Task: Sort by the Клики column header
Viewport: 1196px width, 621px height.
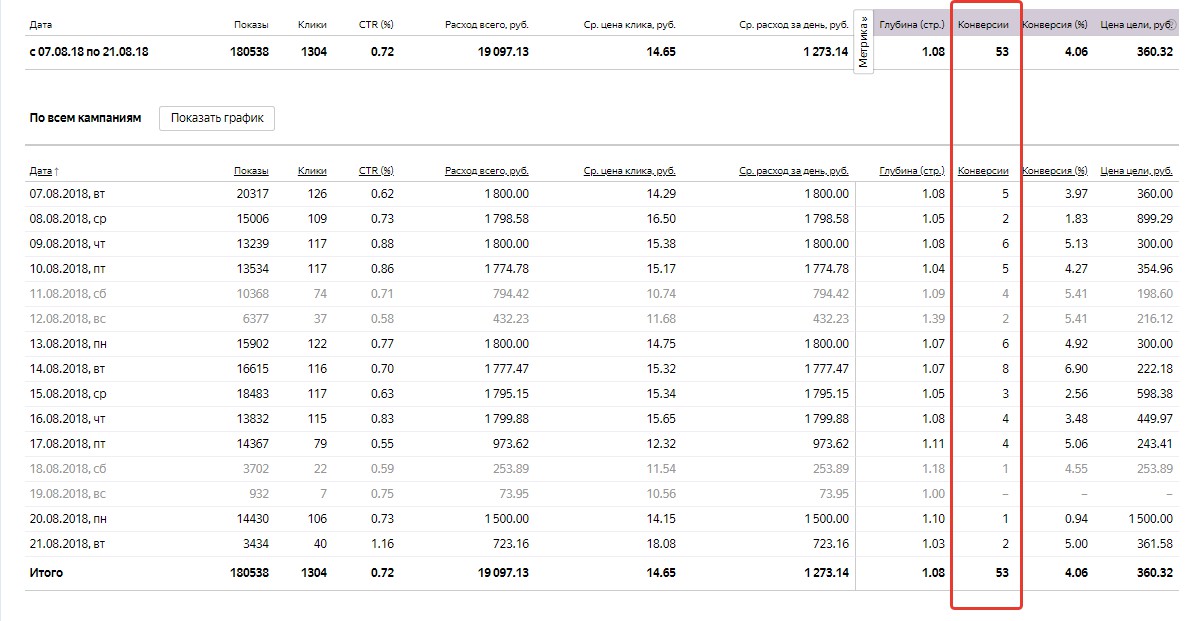Action: coord(311,171)
